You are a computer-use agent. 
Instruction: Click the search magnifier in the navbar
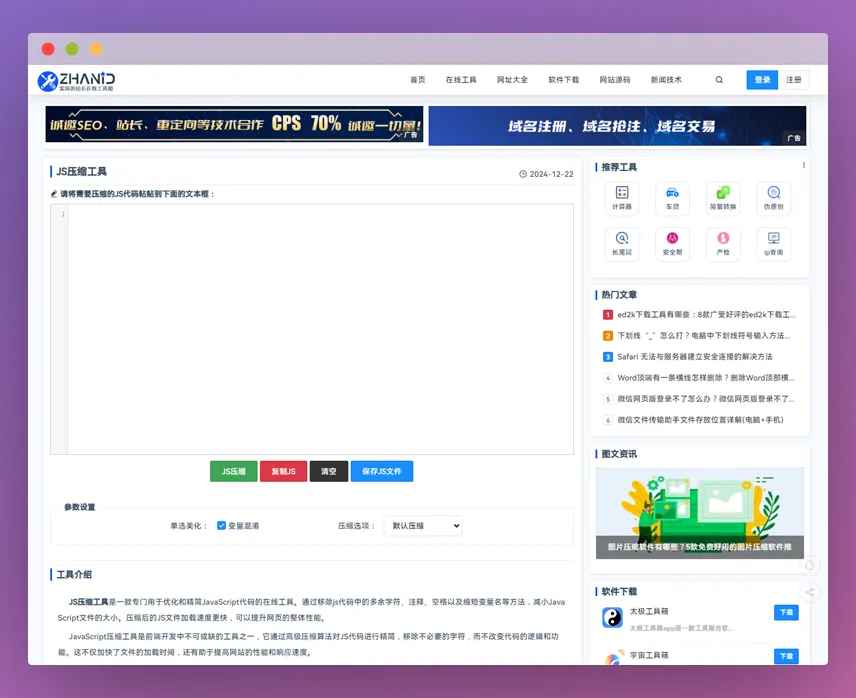pos(719,79)
